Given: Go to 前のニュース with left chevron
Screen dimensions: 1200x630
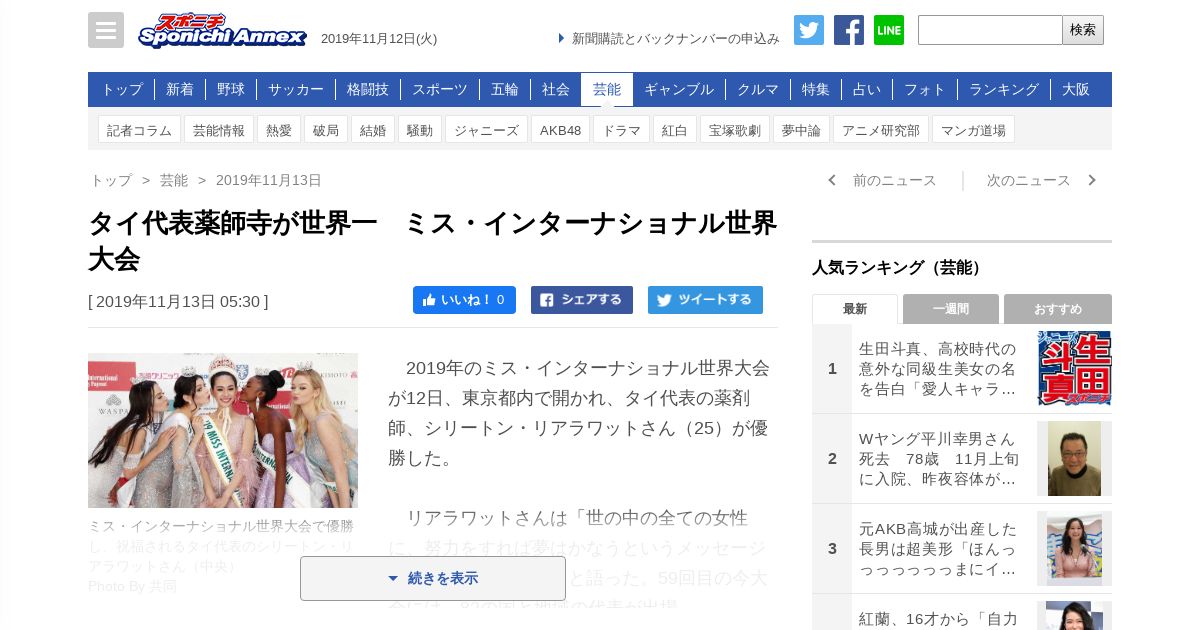Looking at the screenshot, I should [882, 180].
